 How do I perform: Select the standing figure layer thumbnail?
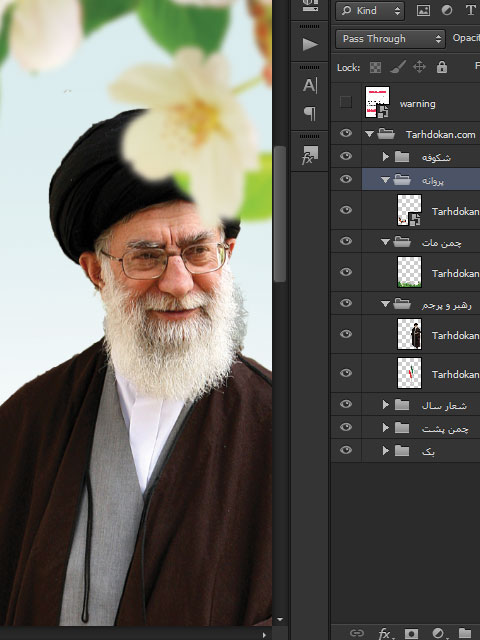point(409,334)
